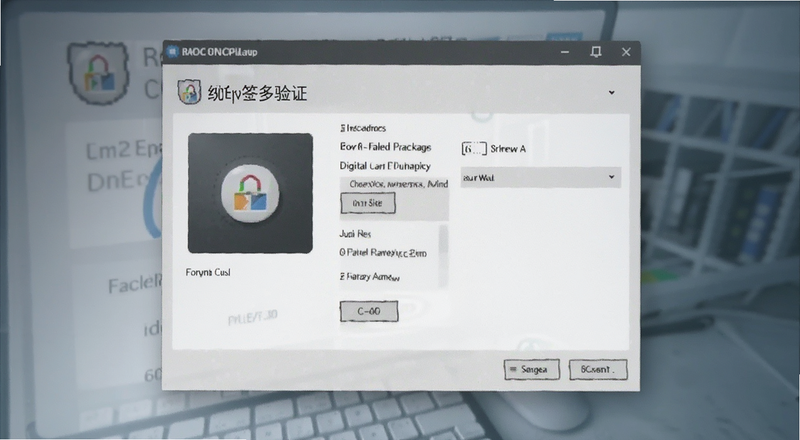Click the "Forynt Cusl" label
800x440 pixels.
click(208, 272)
